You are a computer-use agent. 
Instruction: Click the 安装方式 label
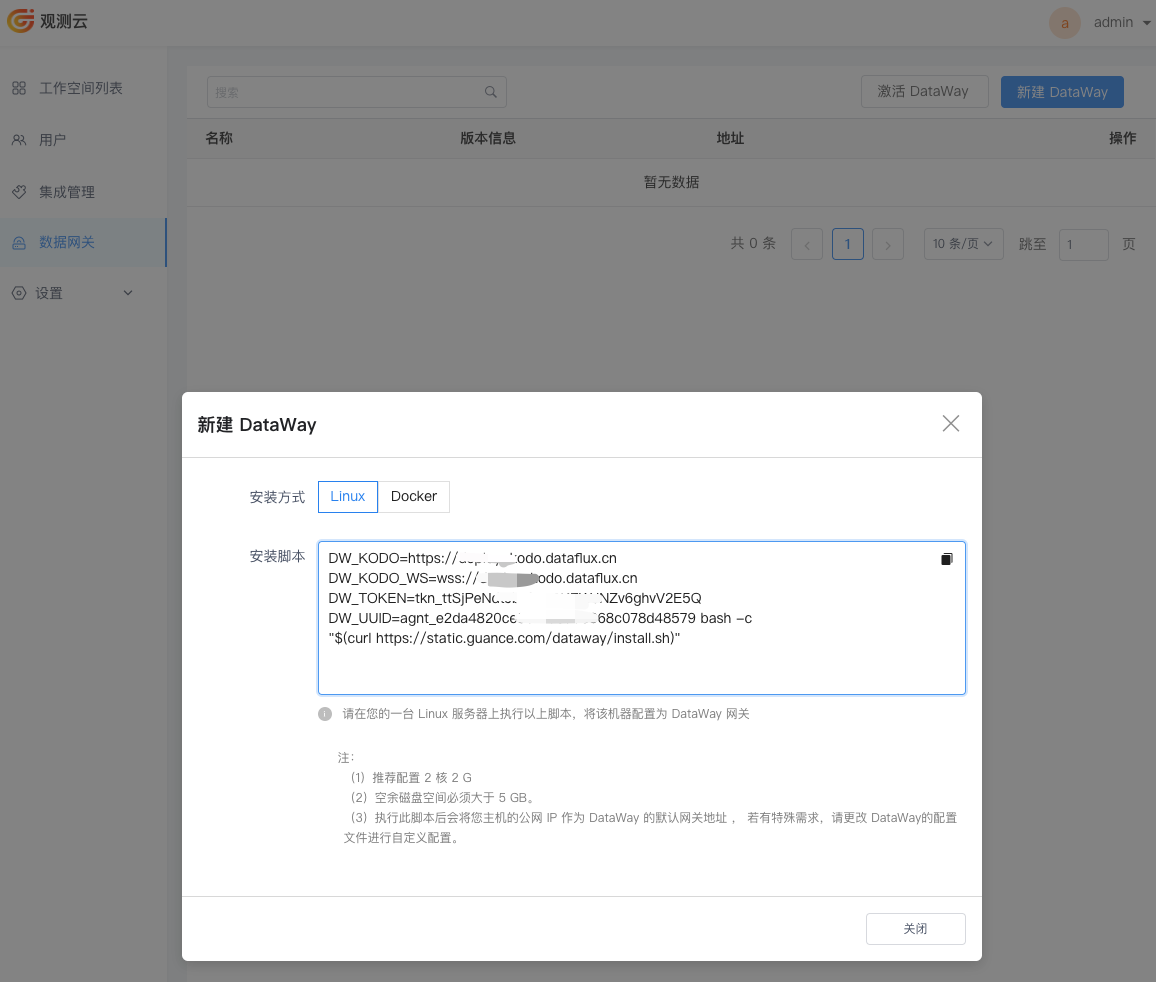tap(277, 497)
